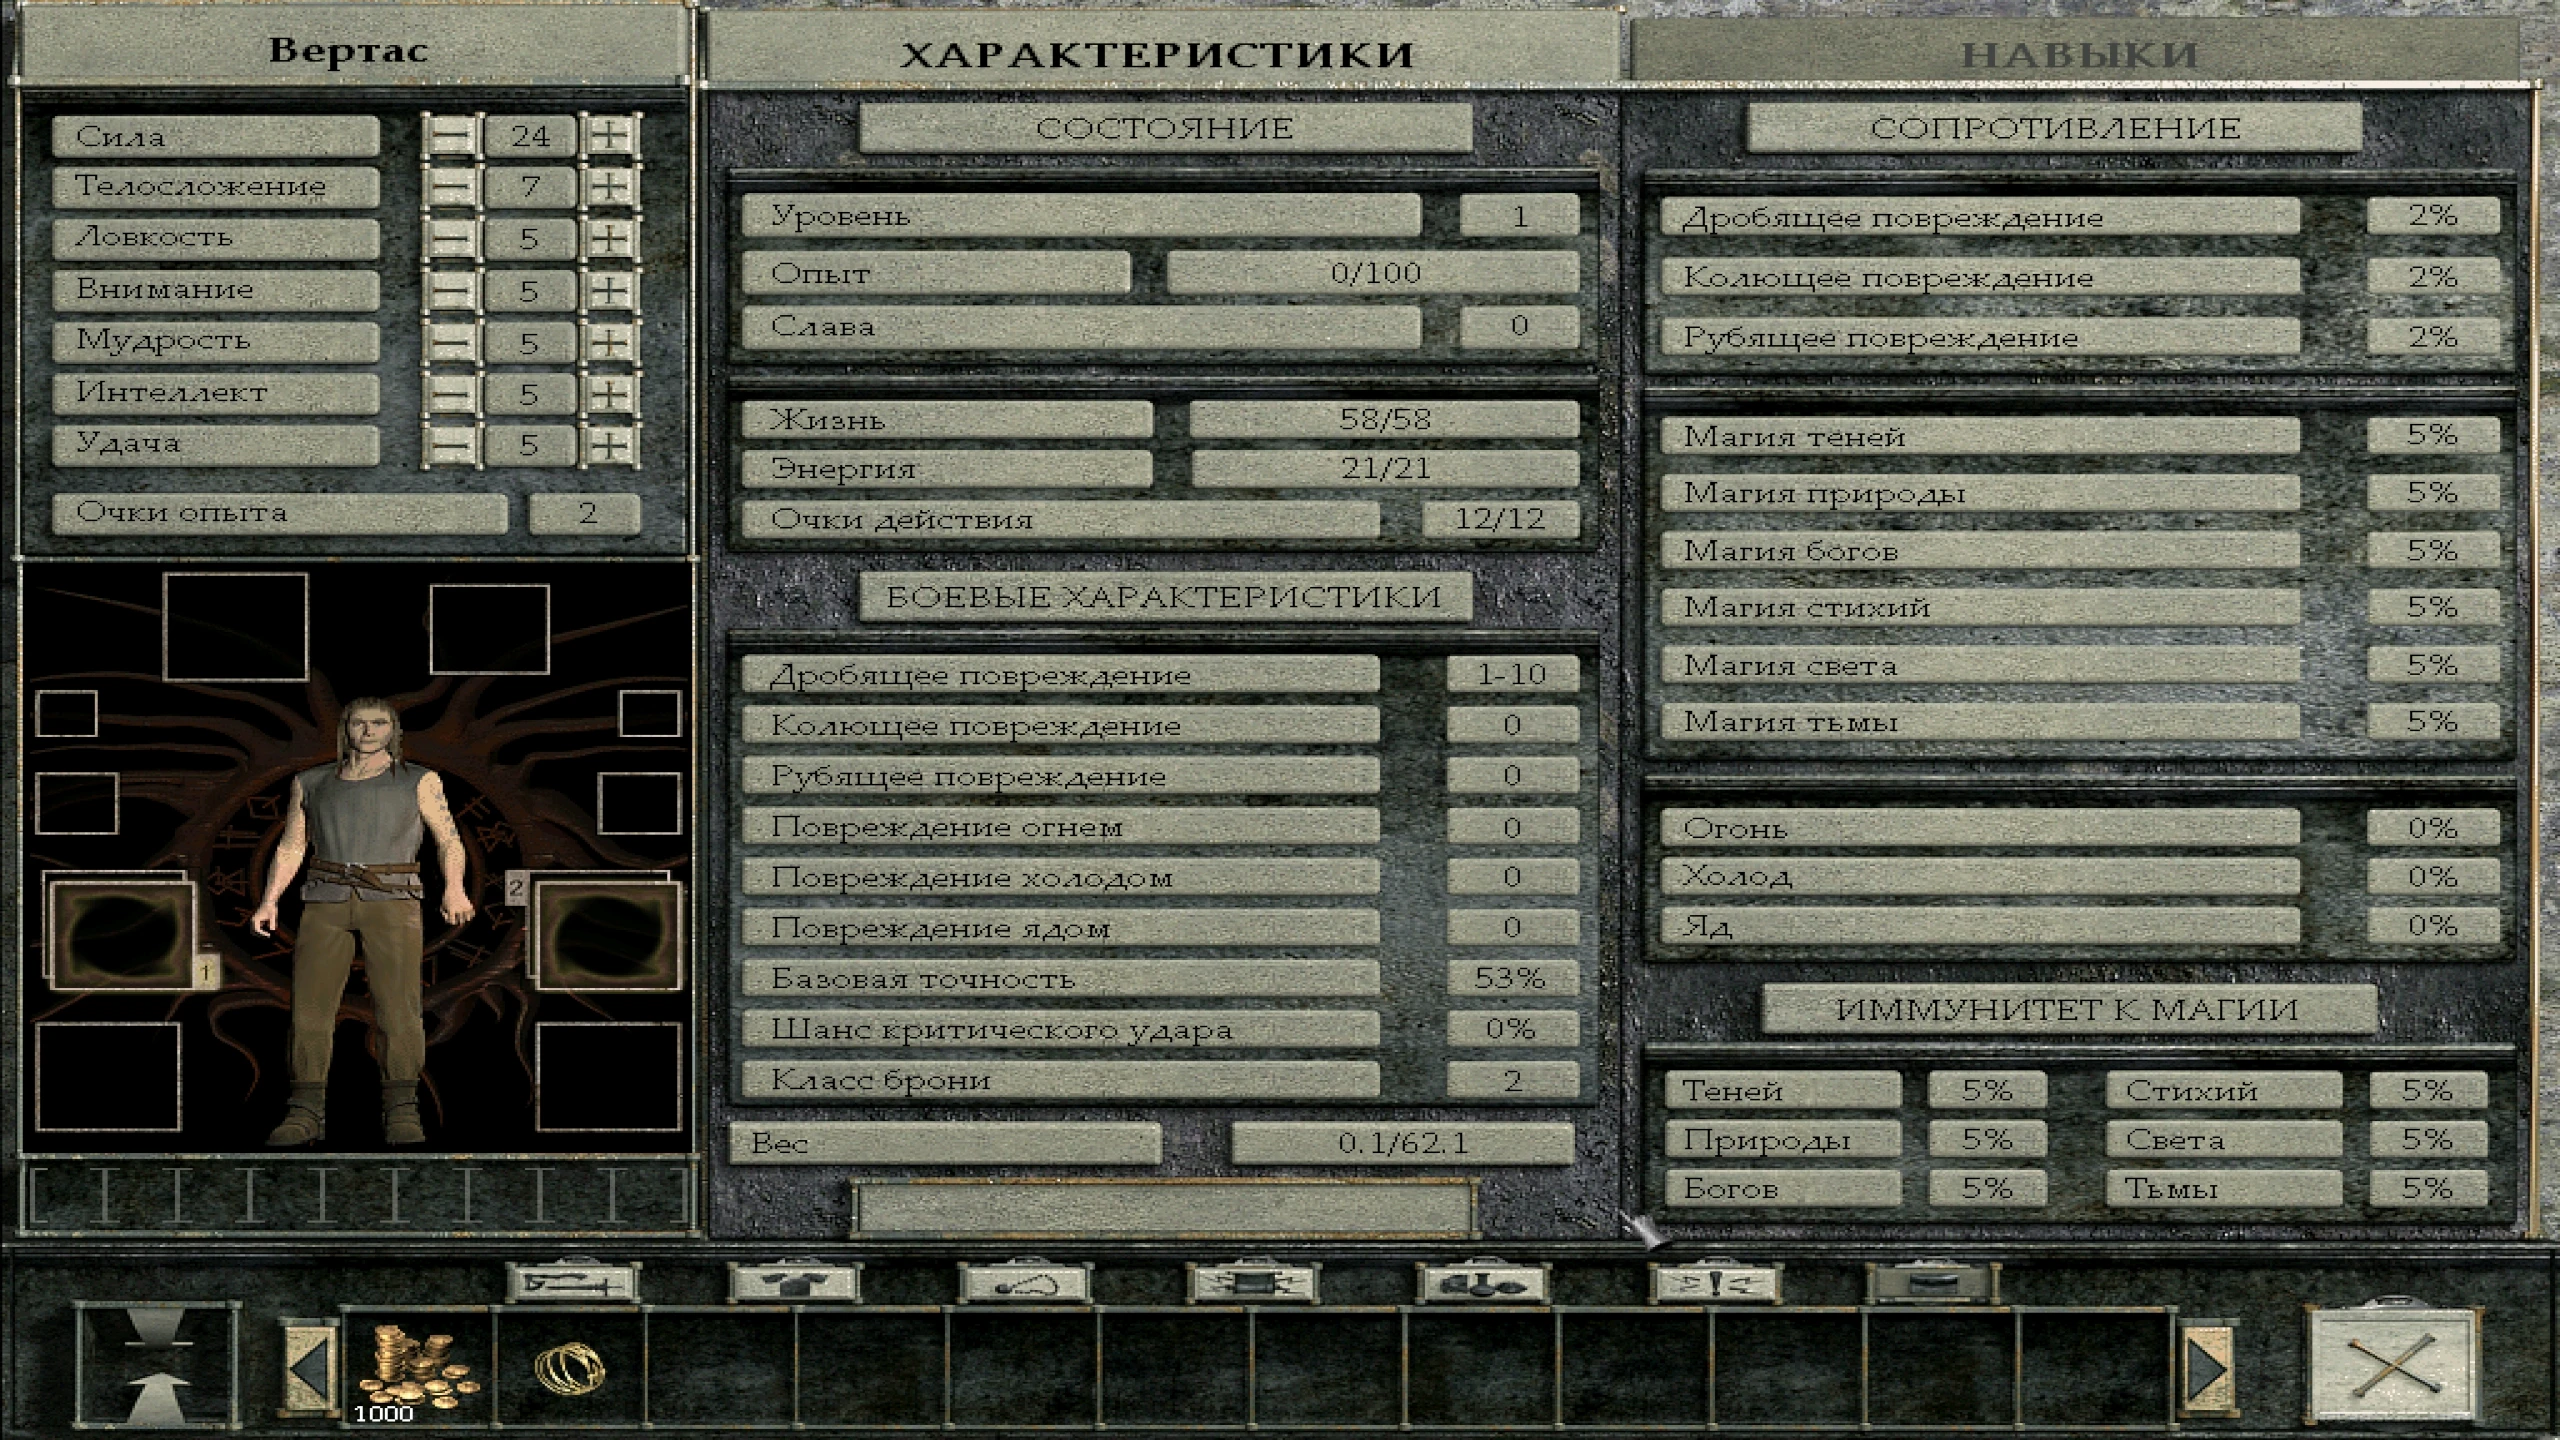This screenshot has width=2560, height=1440.
Task: Decrease Телосложение with minus button
Action: (451, 187)
